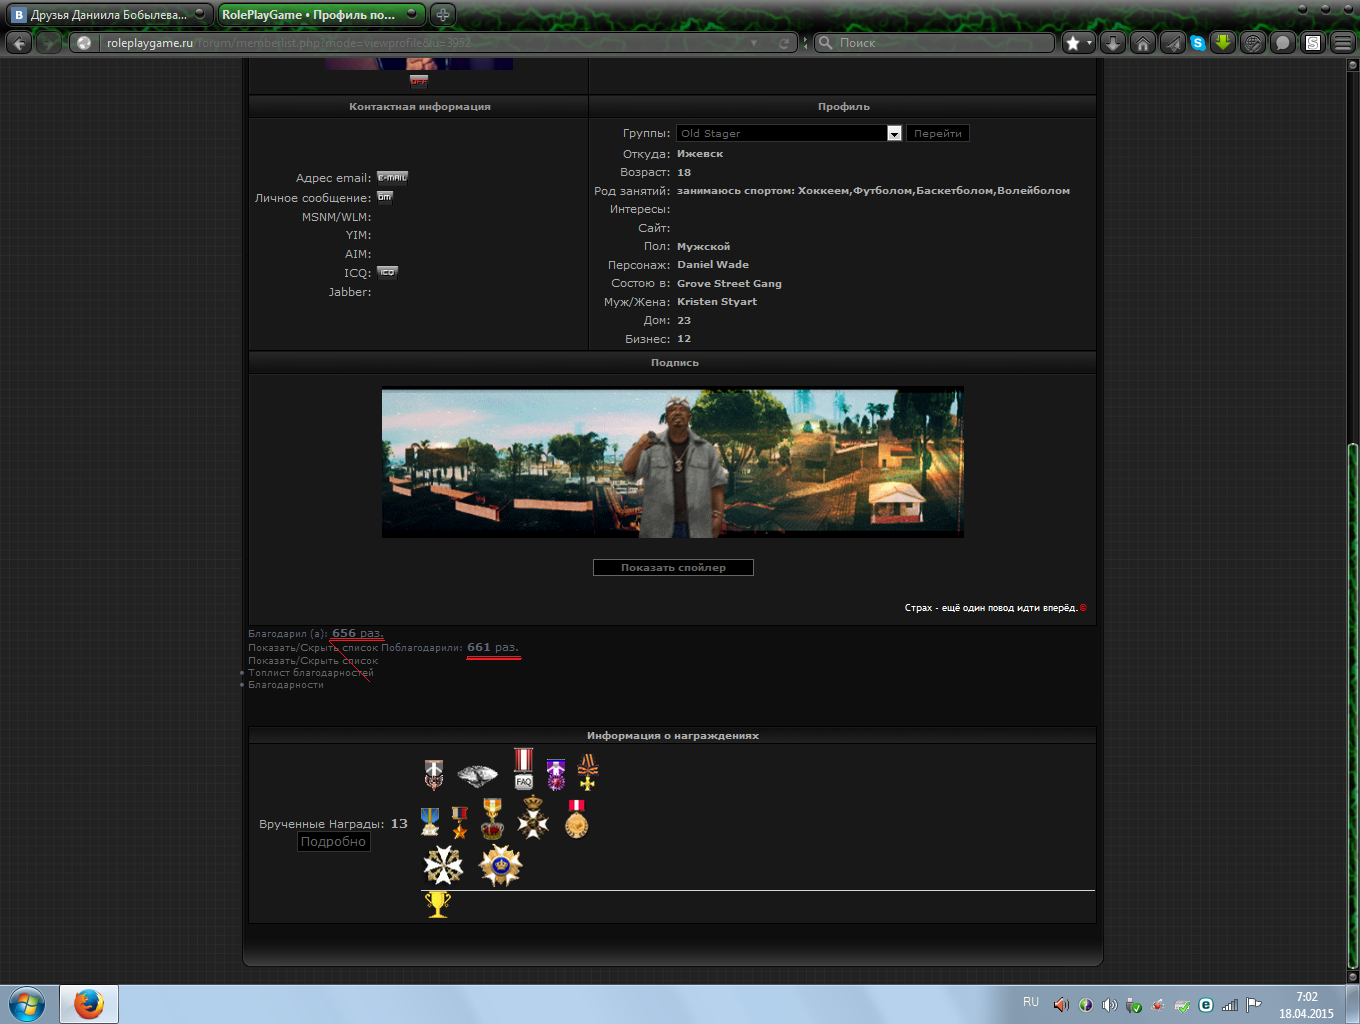Viewport: 1360px width, 1024px height.
Task: Switch to the RolePlayGame Профиль tab
Action: point(322,15)
